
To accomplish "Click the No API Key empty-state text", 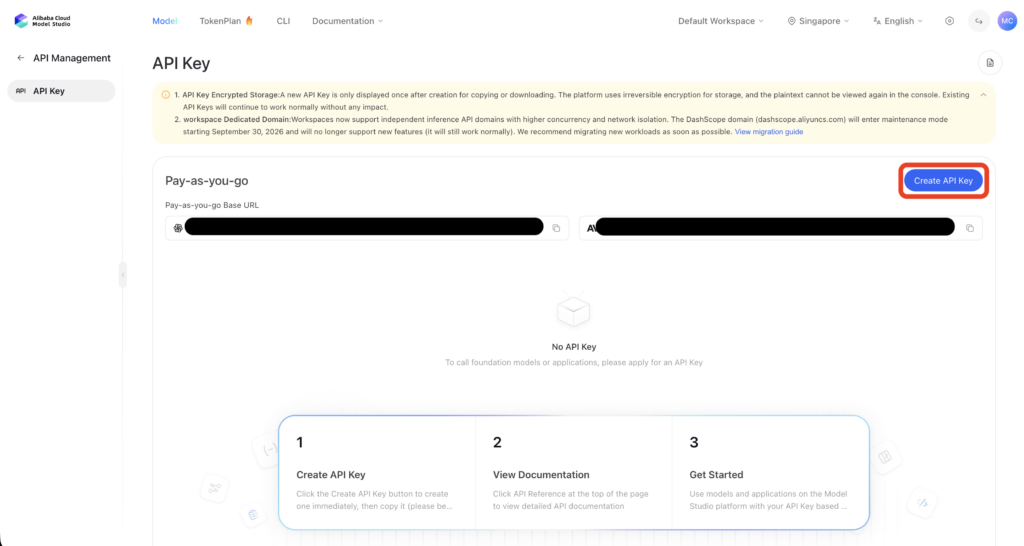I will click(x=573, y=347).
